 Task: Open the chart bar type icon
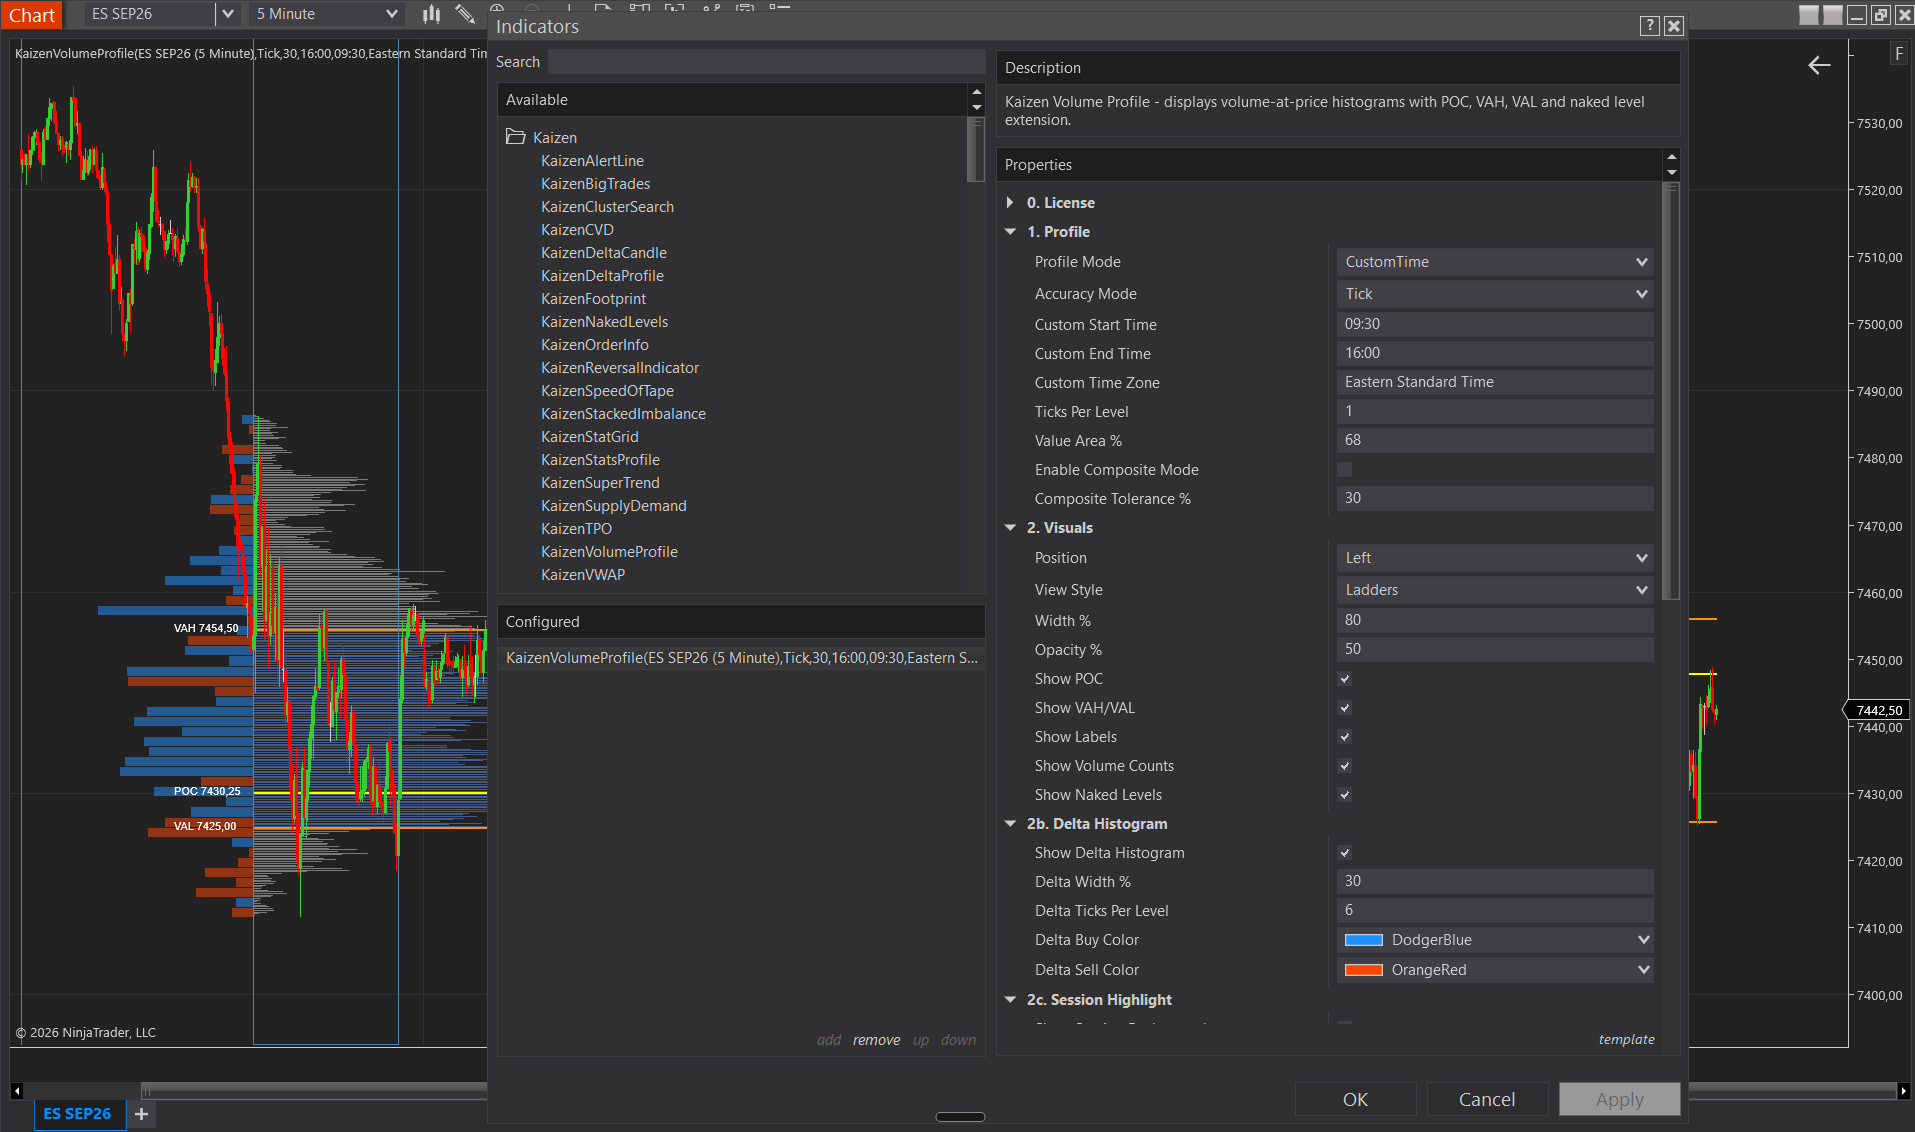coord(431,14)
